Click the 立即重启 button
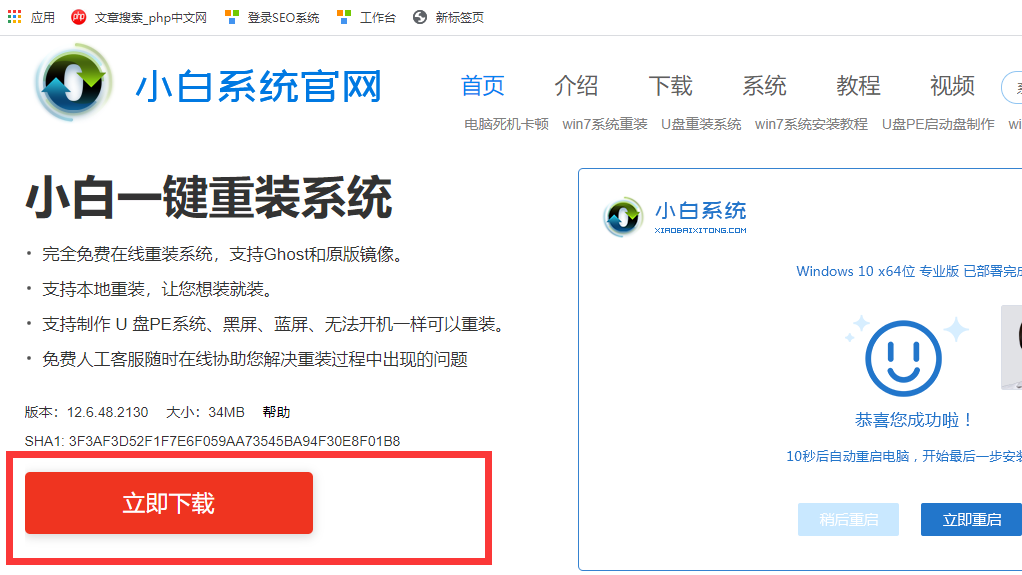The width and height of the screenshot is (1022, 575). [971, 520]
